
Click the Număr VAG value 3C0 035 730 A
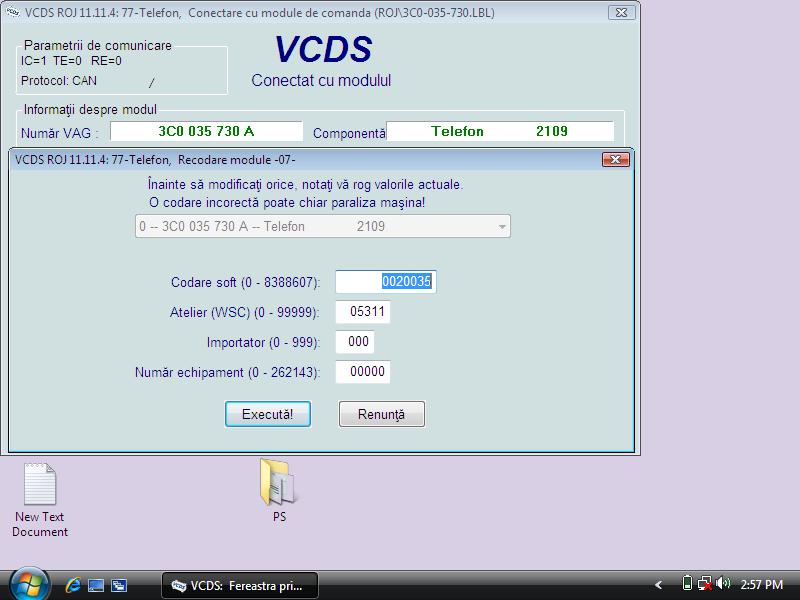[x=207, y=131]
